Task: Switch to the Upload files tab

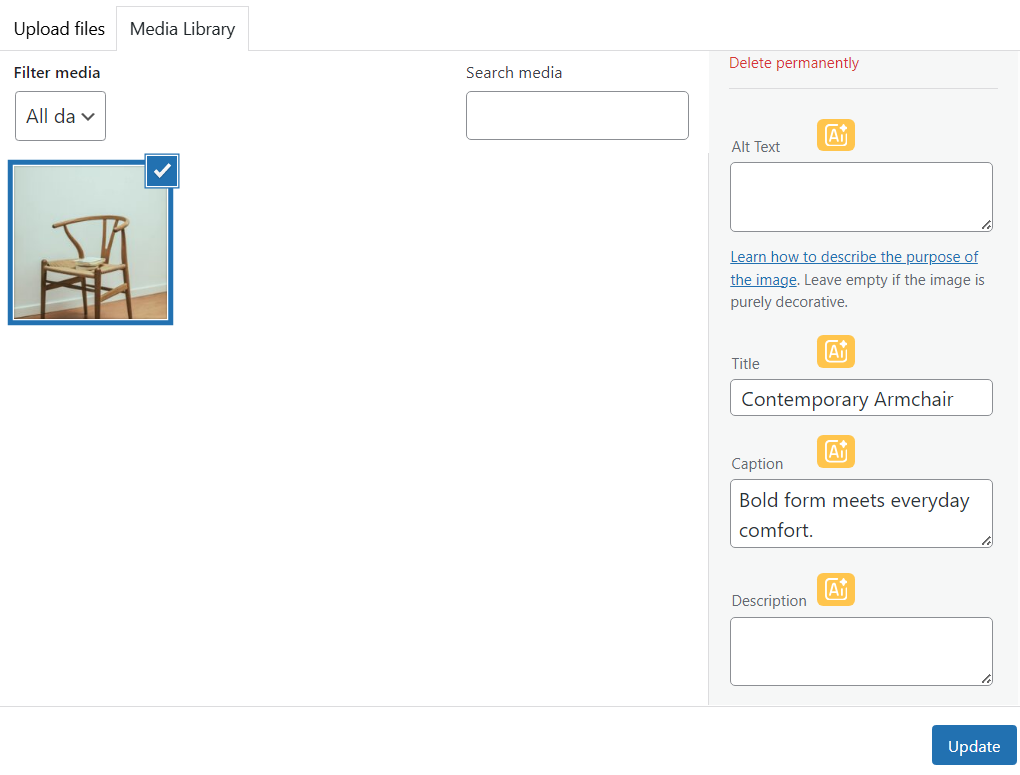Action: [59, 29]
